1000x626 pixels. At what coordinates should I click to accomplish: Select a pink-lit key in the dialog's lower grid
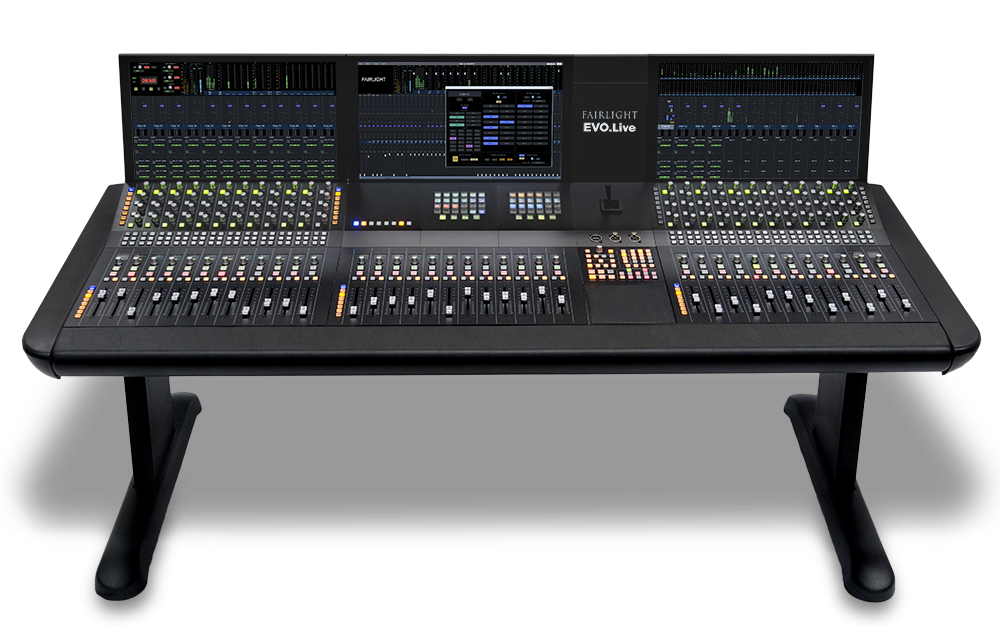[455, 138]
